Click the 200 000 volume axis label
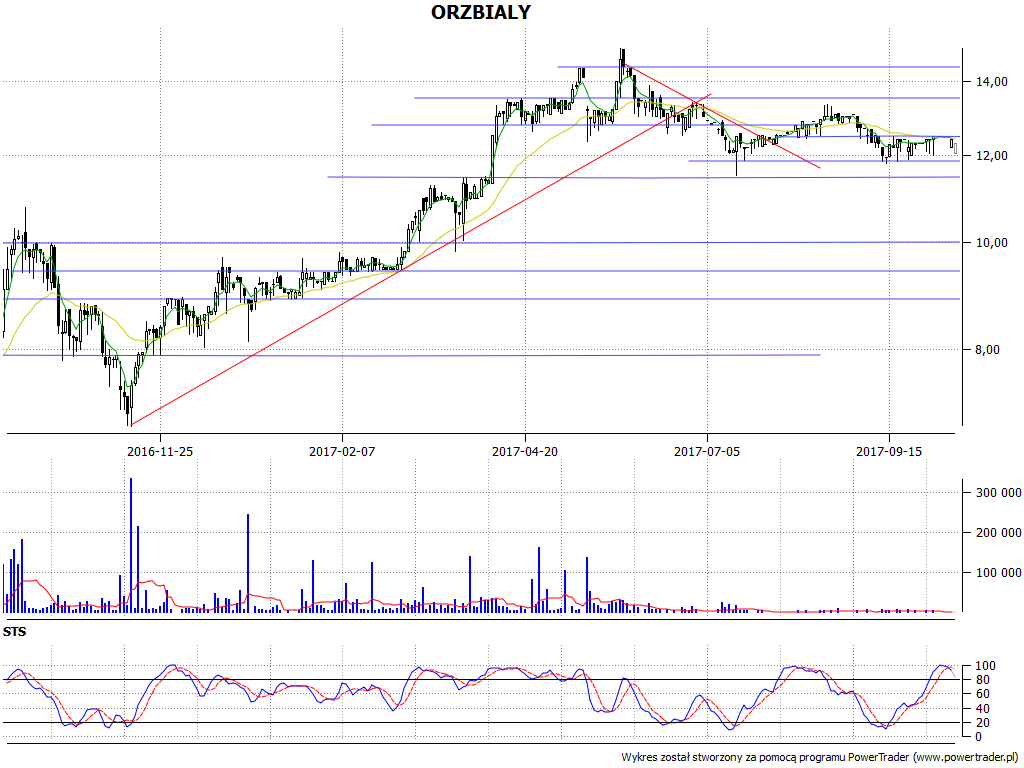The image size is (1024, 768). pos(999,533)
